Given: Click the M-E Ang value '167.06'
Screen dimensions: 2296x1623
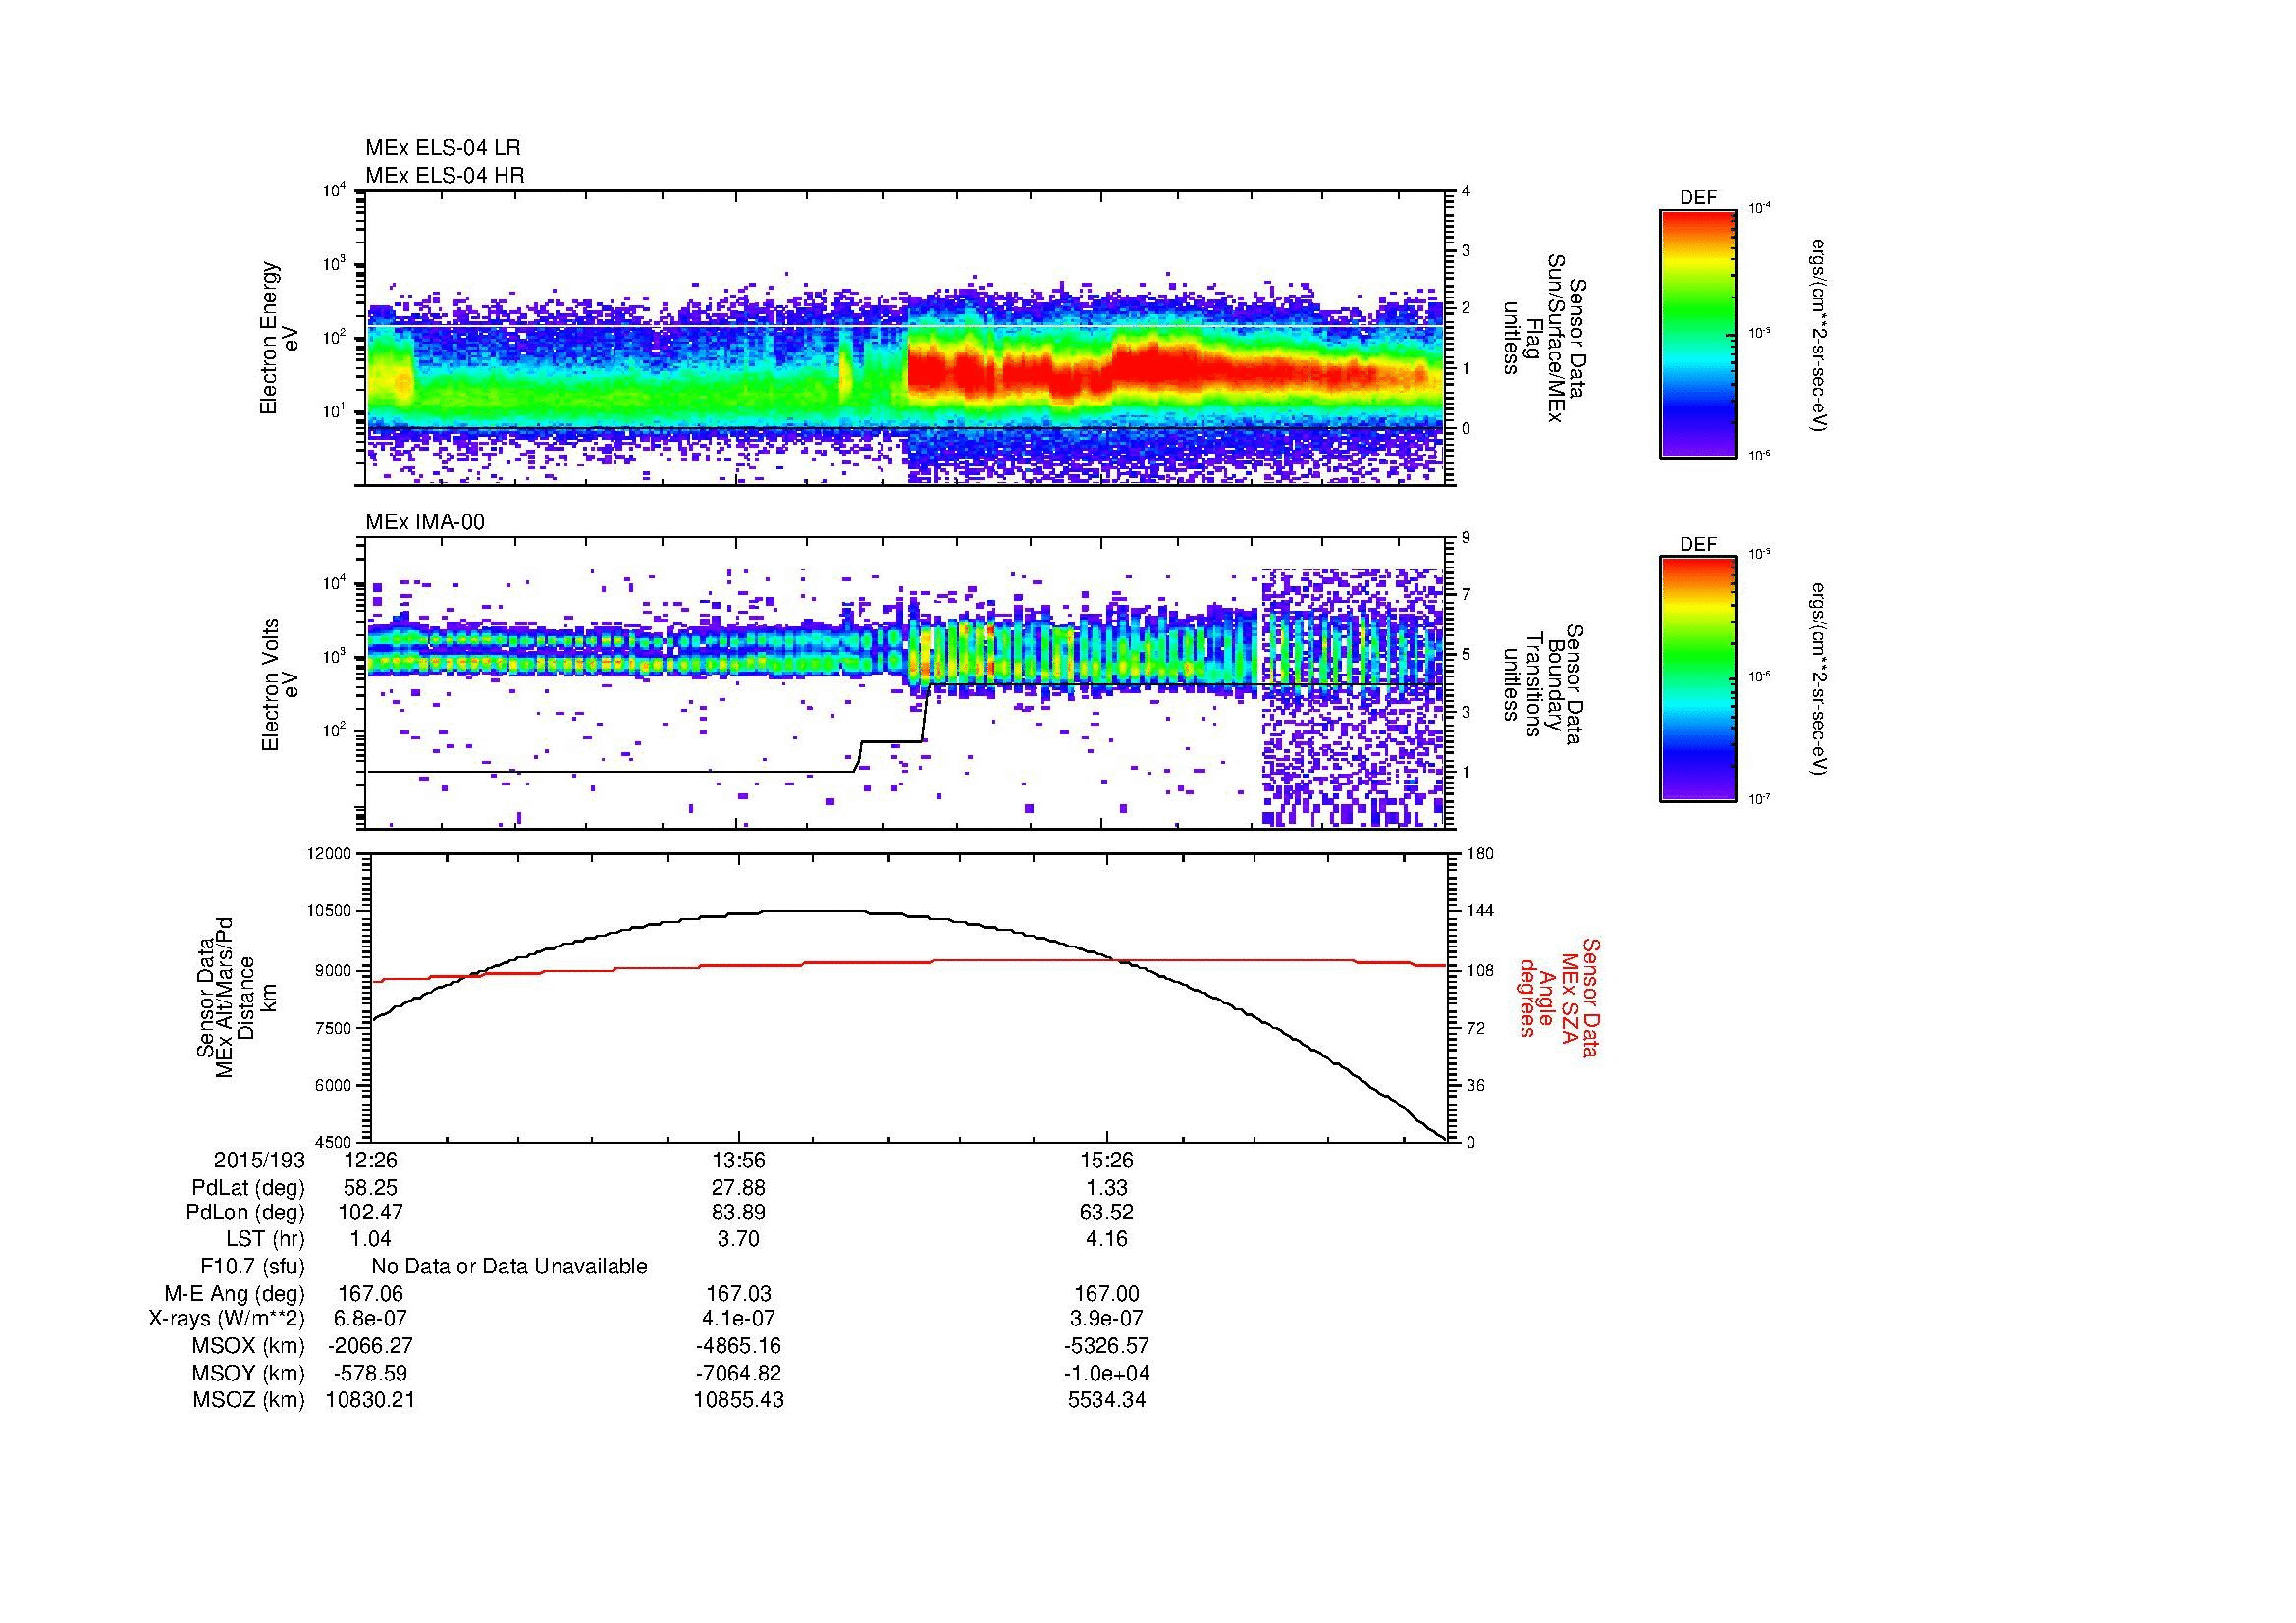Looking at the screenshot, I should coord(370,1294).
